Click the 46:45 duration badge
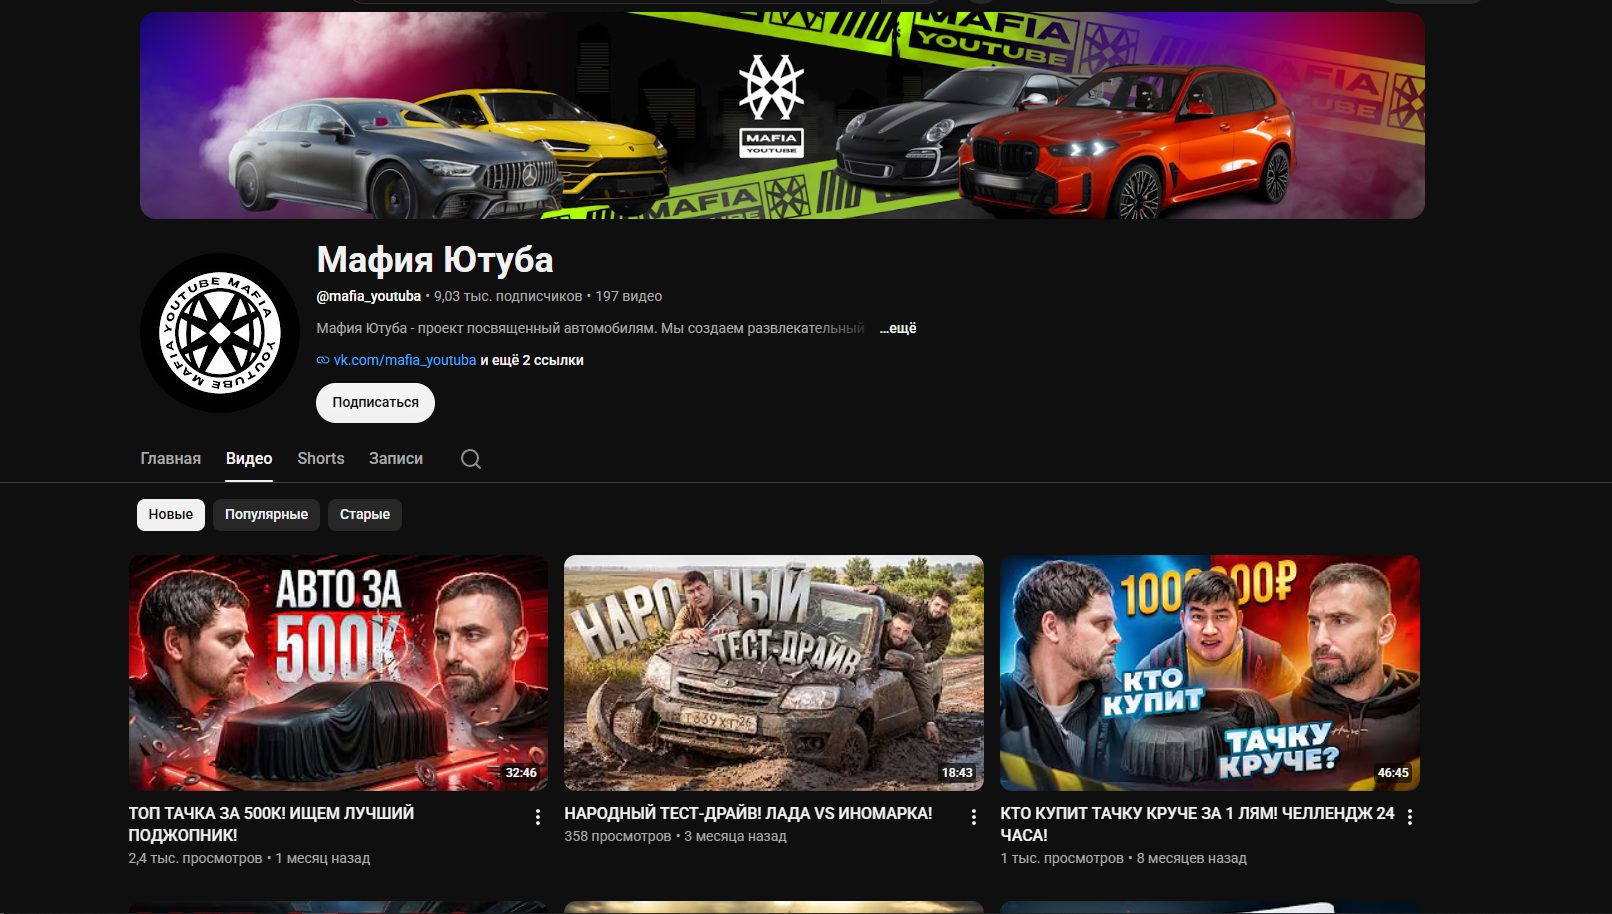This screenshot has height=914, width=1612. point(1393,772)
